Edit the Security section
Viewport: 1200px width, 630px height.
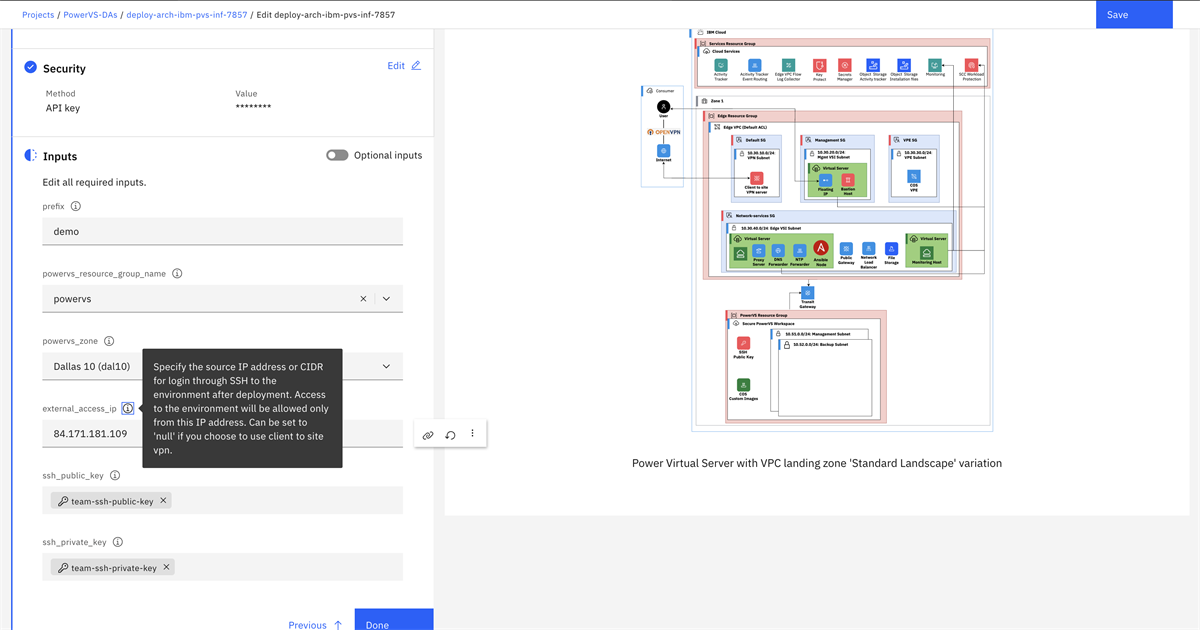(404, 66)
